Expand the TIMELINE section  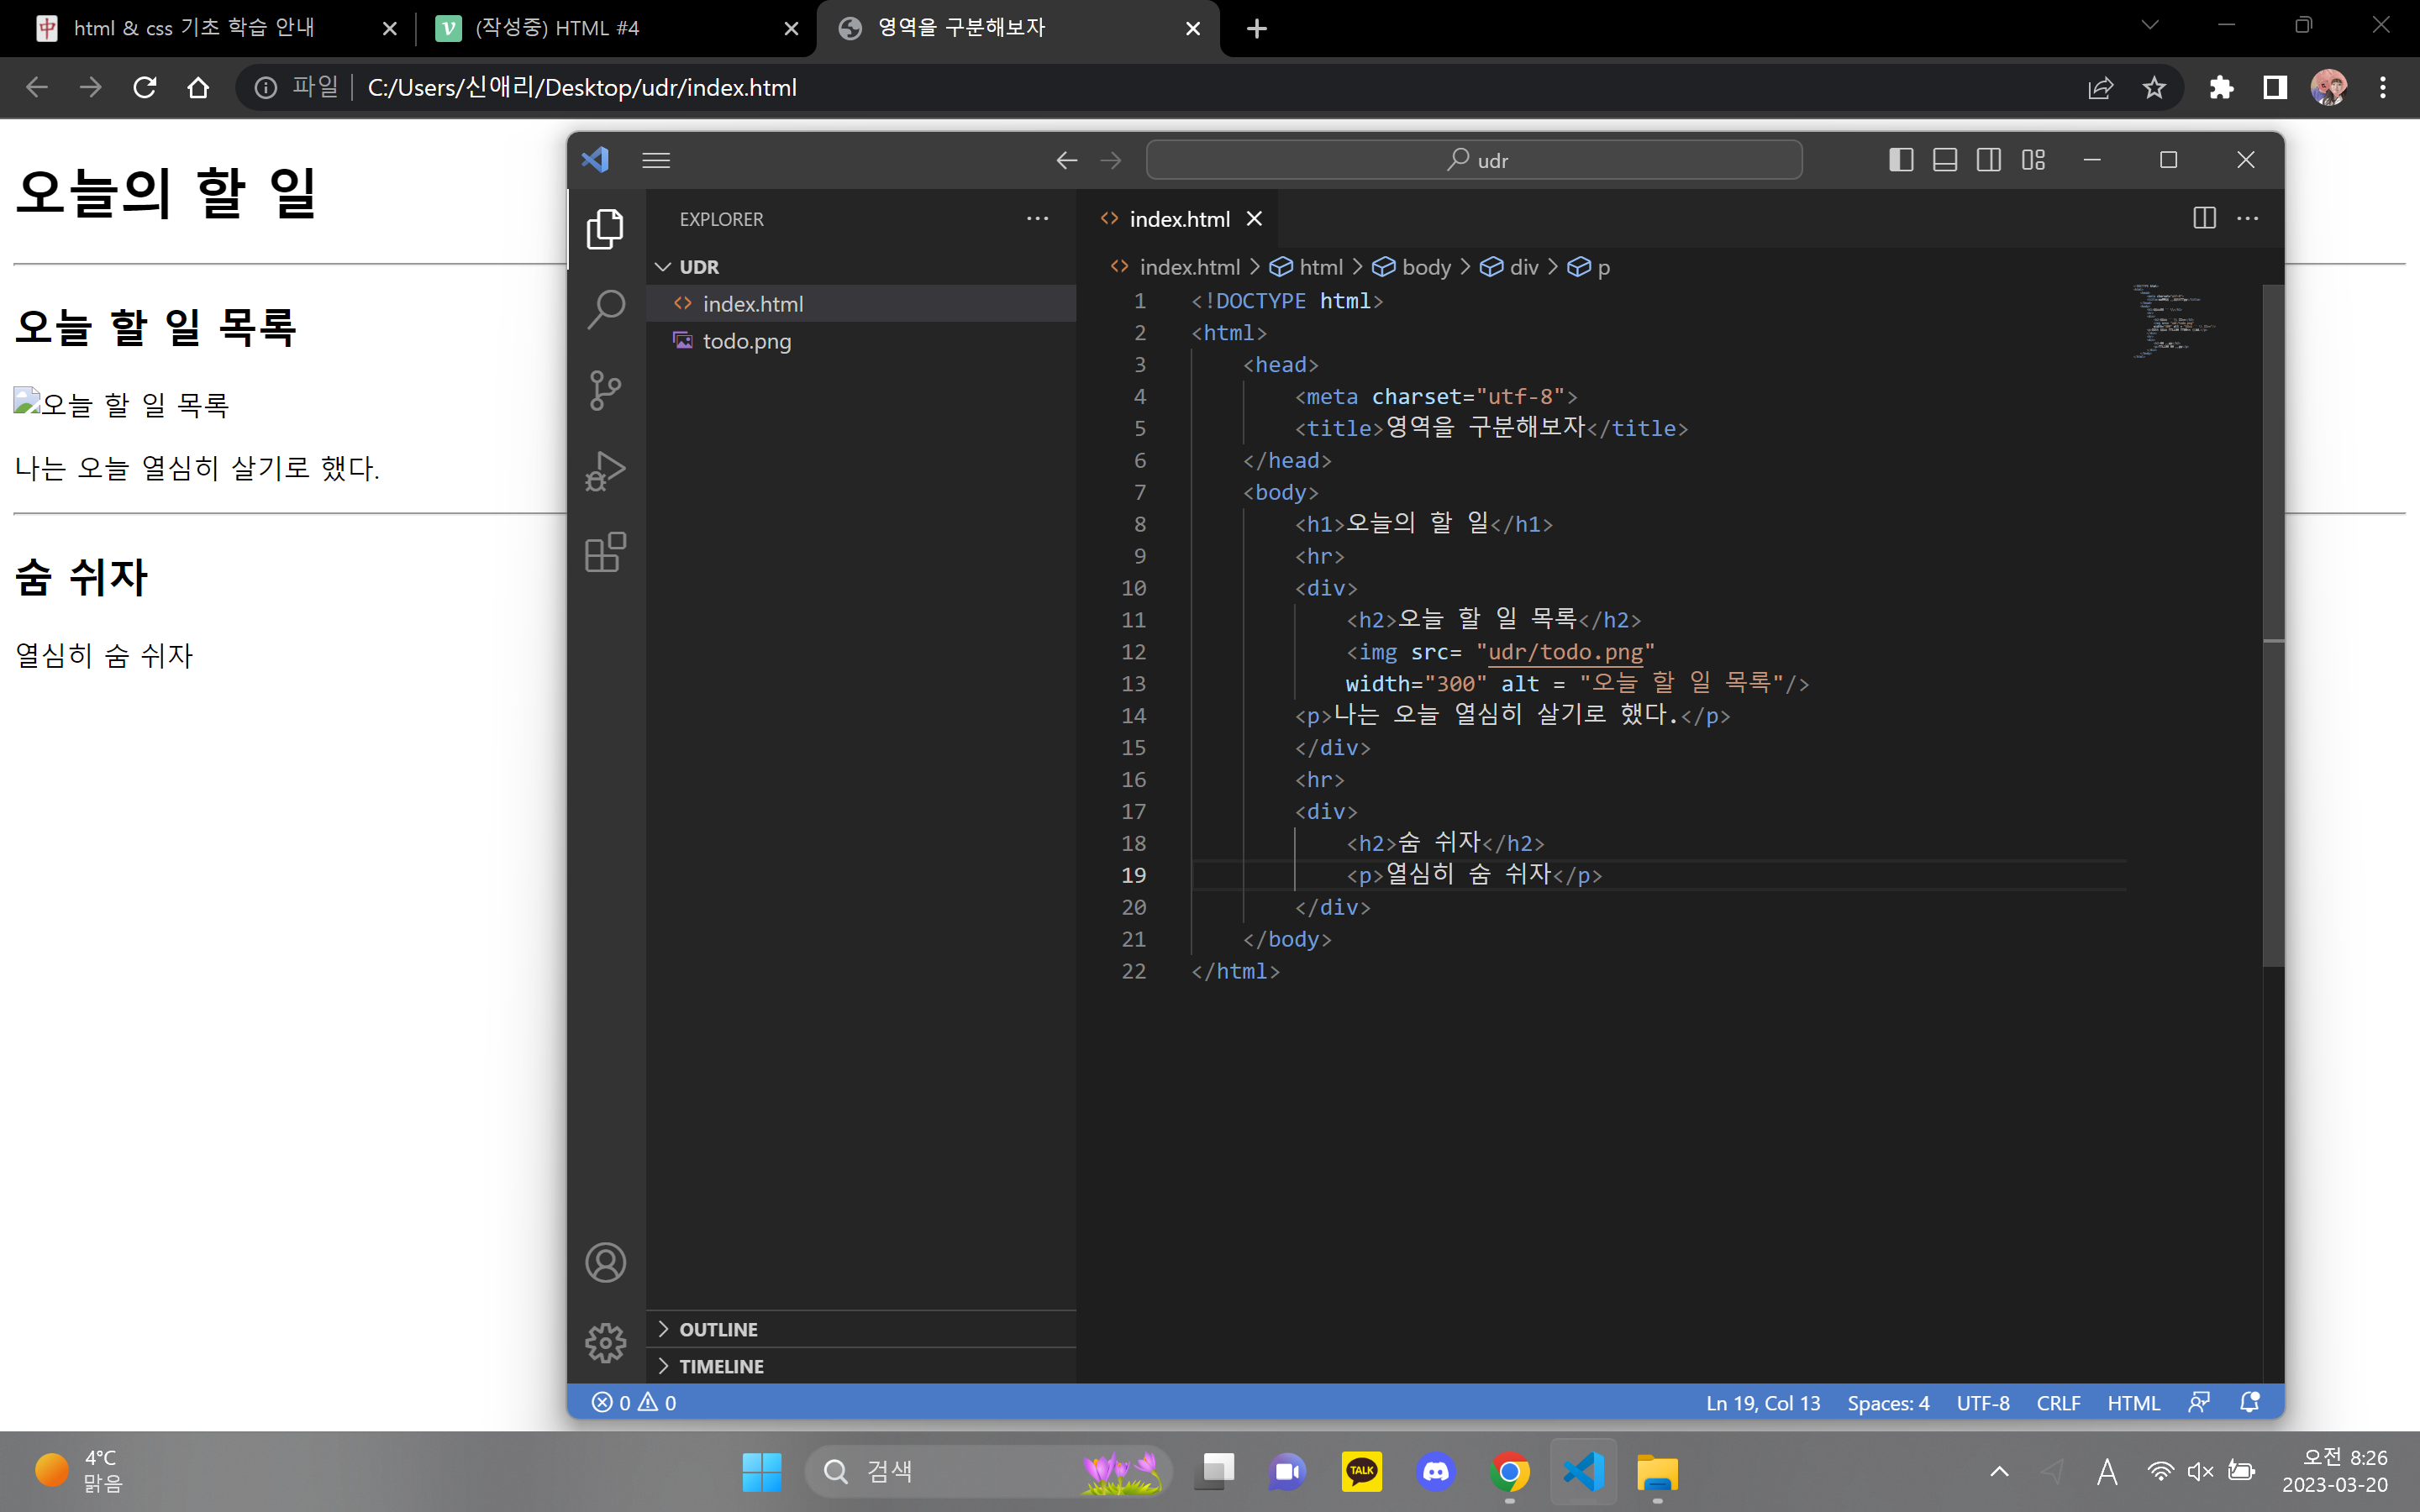pyautogui.click(x=720, y=1366)
